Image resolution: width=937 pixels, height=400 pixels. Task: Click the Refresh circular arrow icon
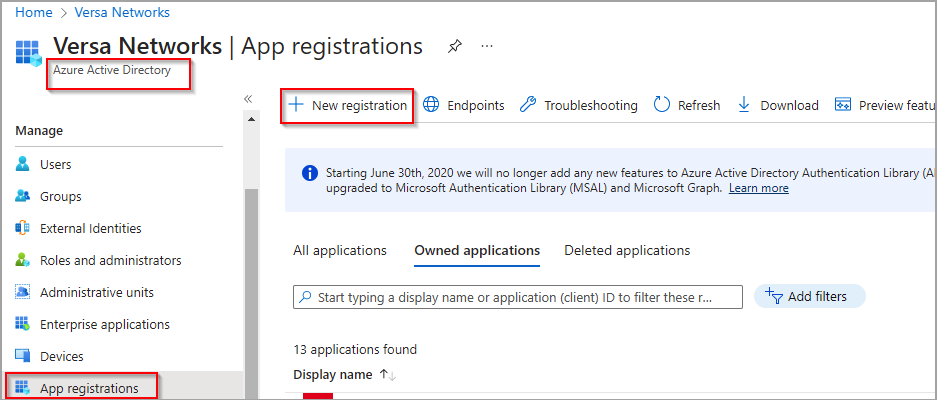[662, 105]
